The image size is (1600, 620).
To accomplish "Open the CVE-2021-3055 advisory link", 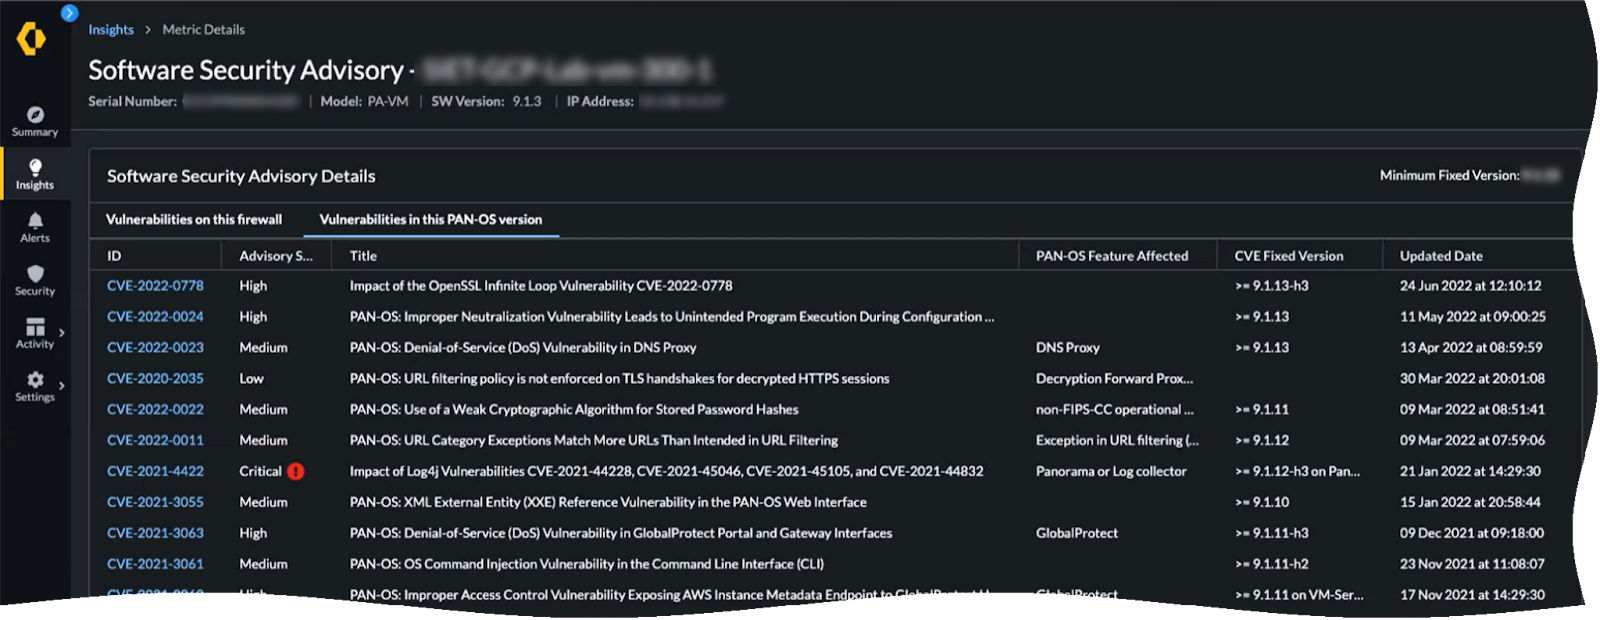I will (x=155, y=502).
